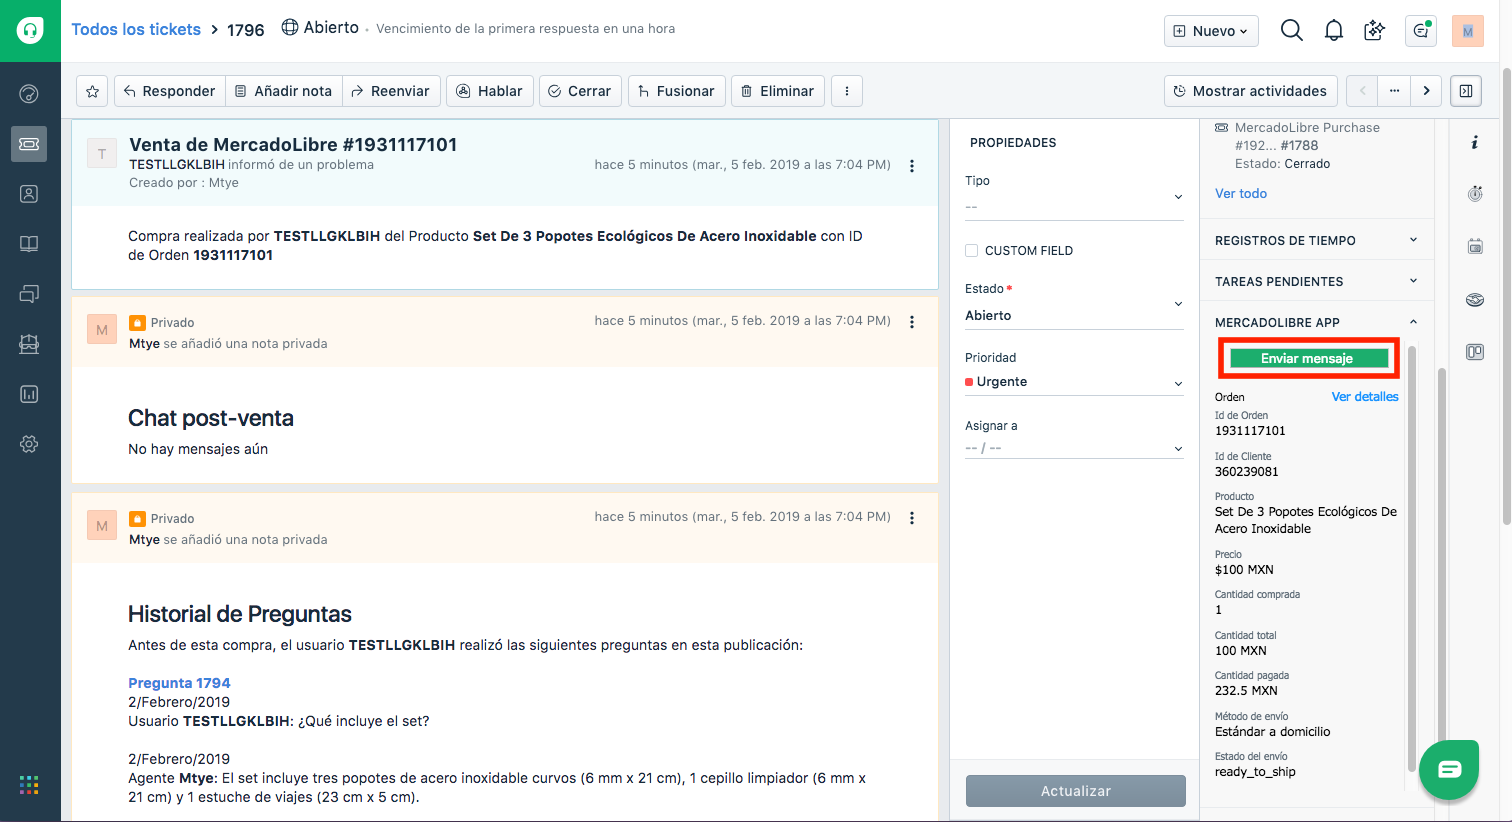Open the Asignar a dropdown

(1074, 448)
